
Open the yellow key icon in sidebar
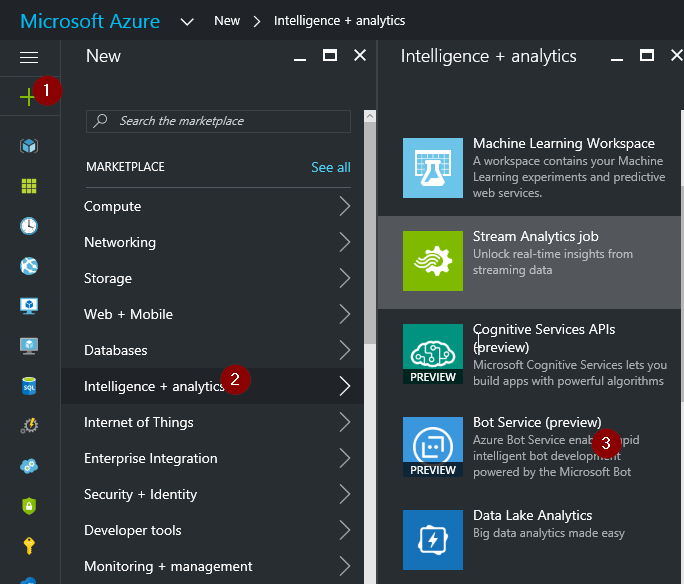coord(29,546)
